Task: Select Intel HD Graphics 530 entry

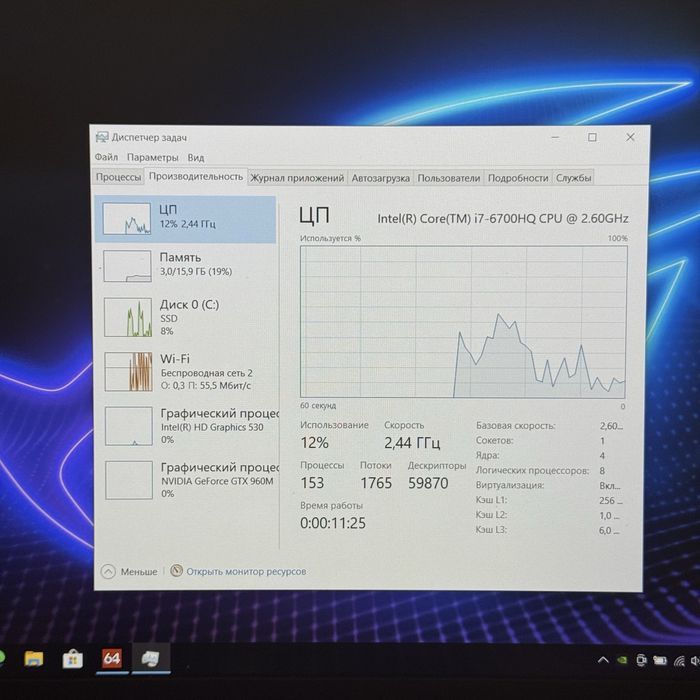Action: pos(186,426)
